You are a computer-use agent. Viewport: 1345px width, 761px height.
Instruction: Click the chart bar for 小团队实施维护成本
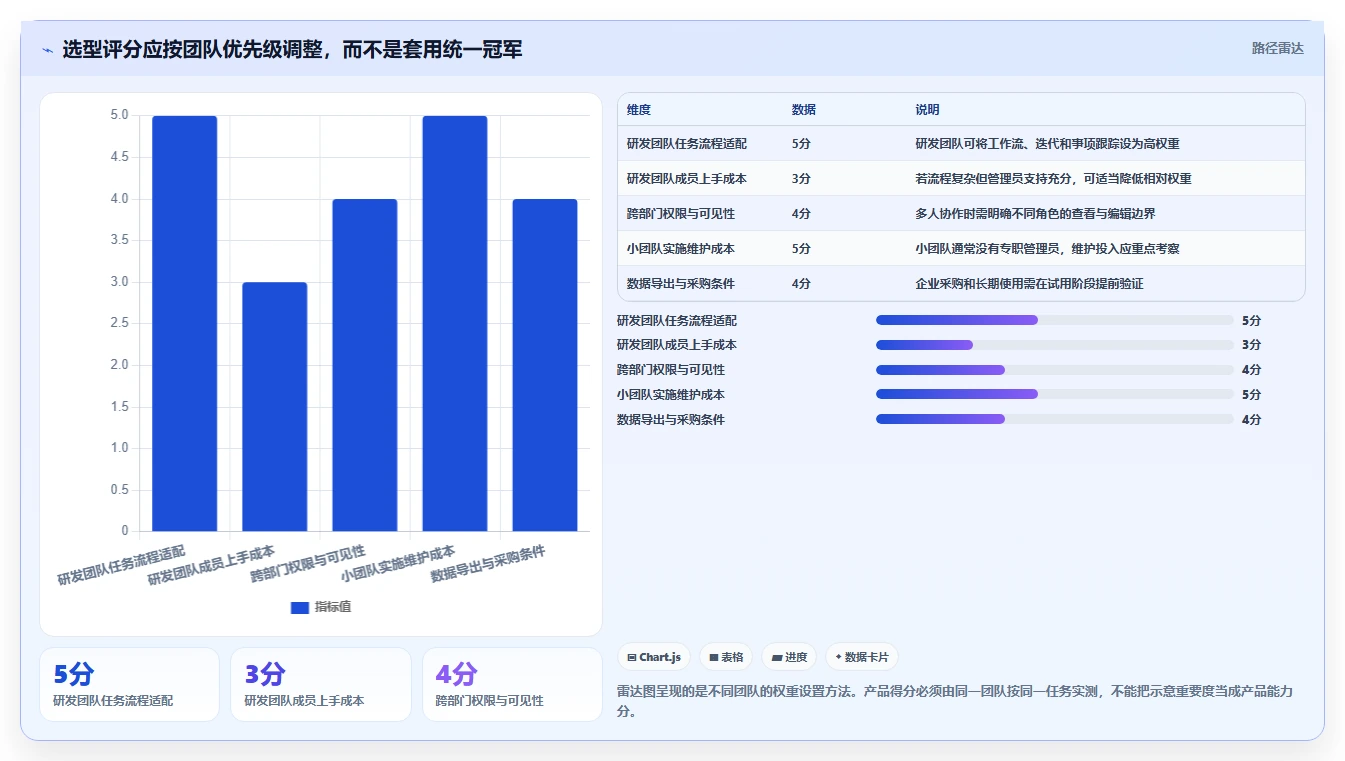(x=455, y=323)
